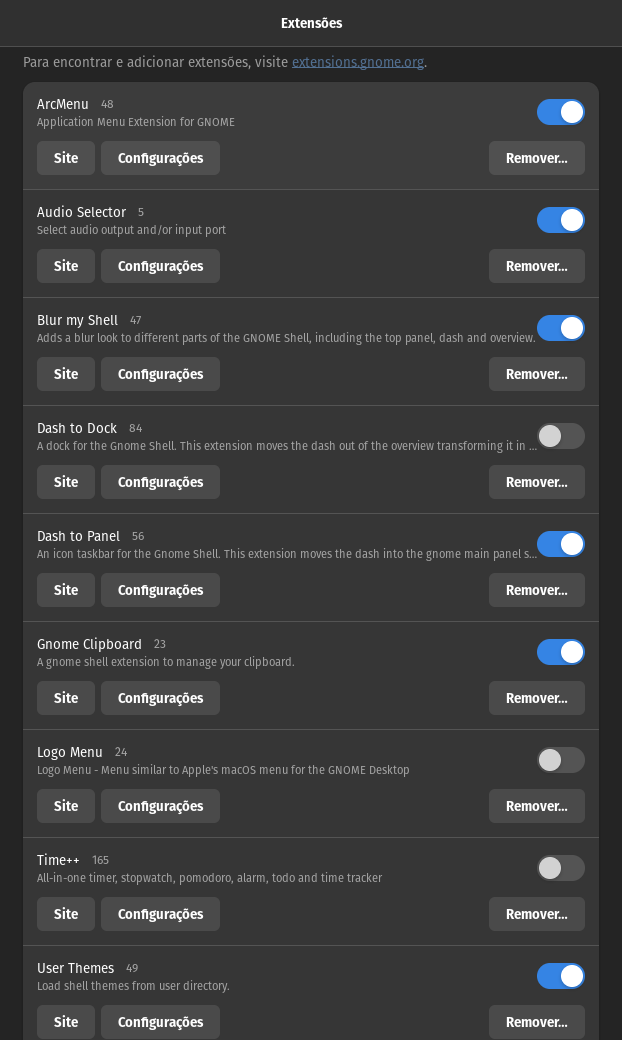The width and height of the screenshot is (622, 1040).
Task: Turn off the Audio Selector switch
Action: [560, 220]
